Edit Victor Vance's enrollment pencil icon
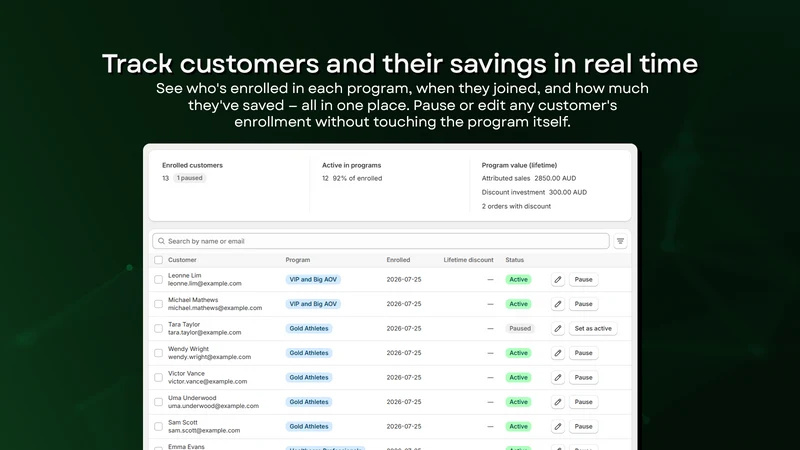800x450 pixels. (x=558, y=378)
